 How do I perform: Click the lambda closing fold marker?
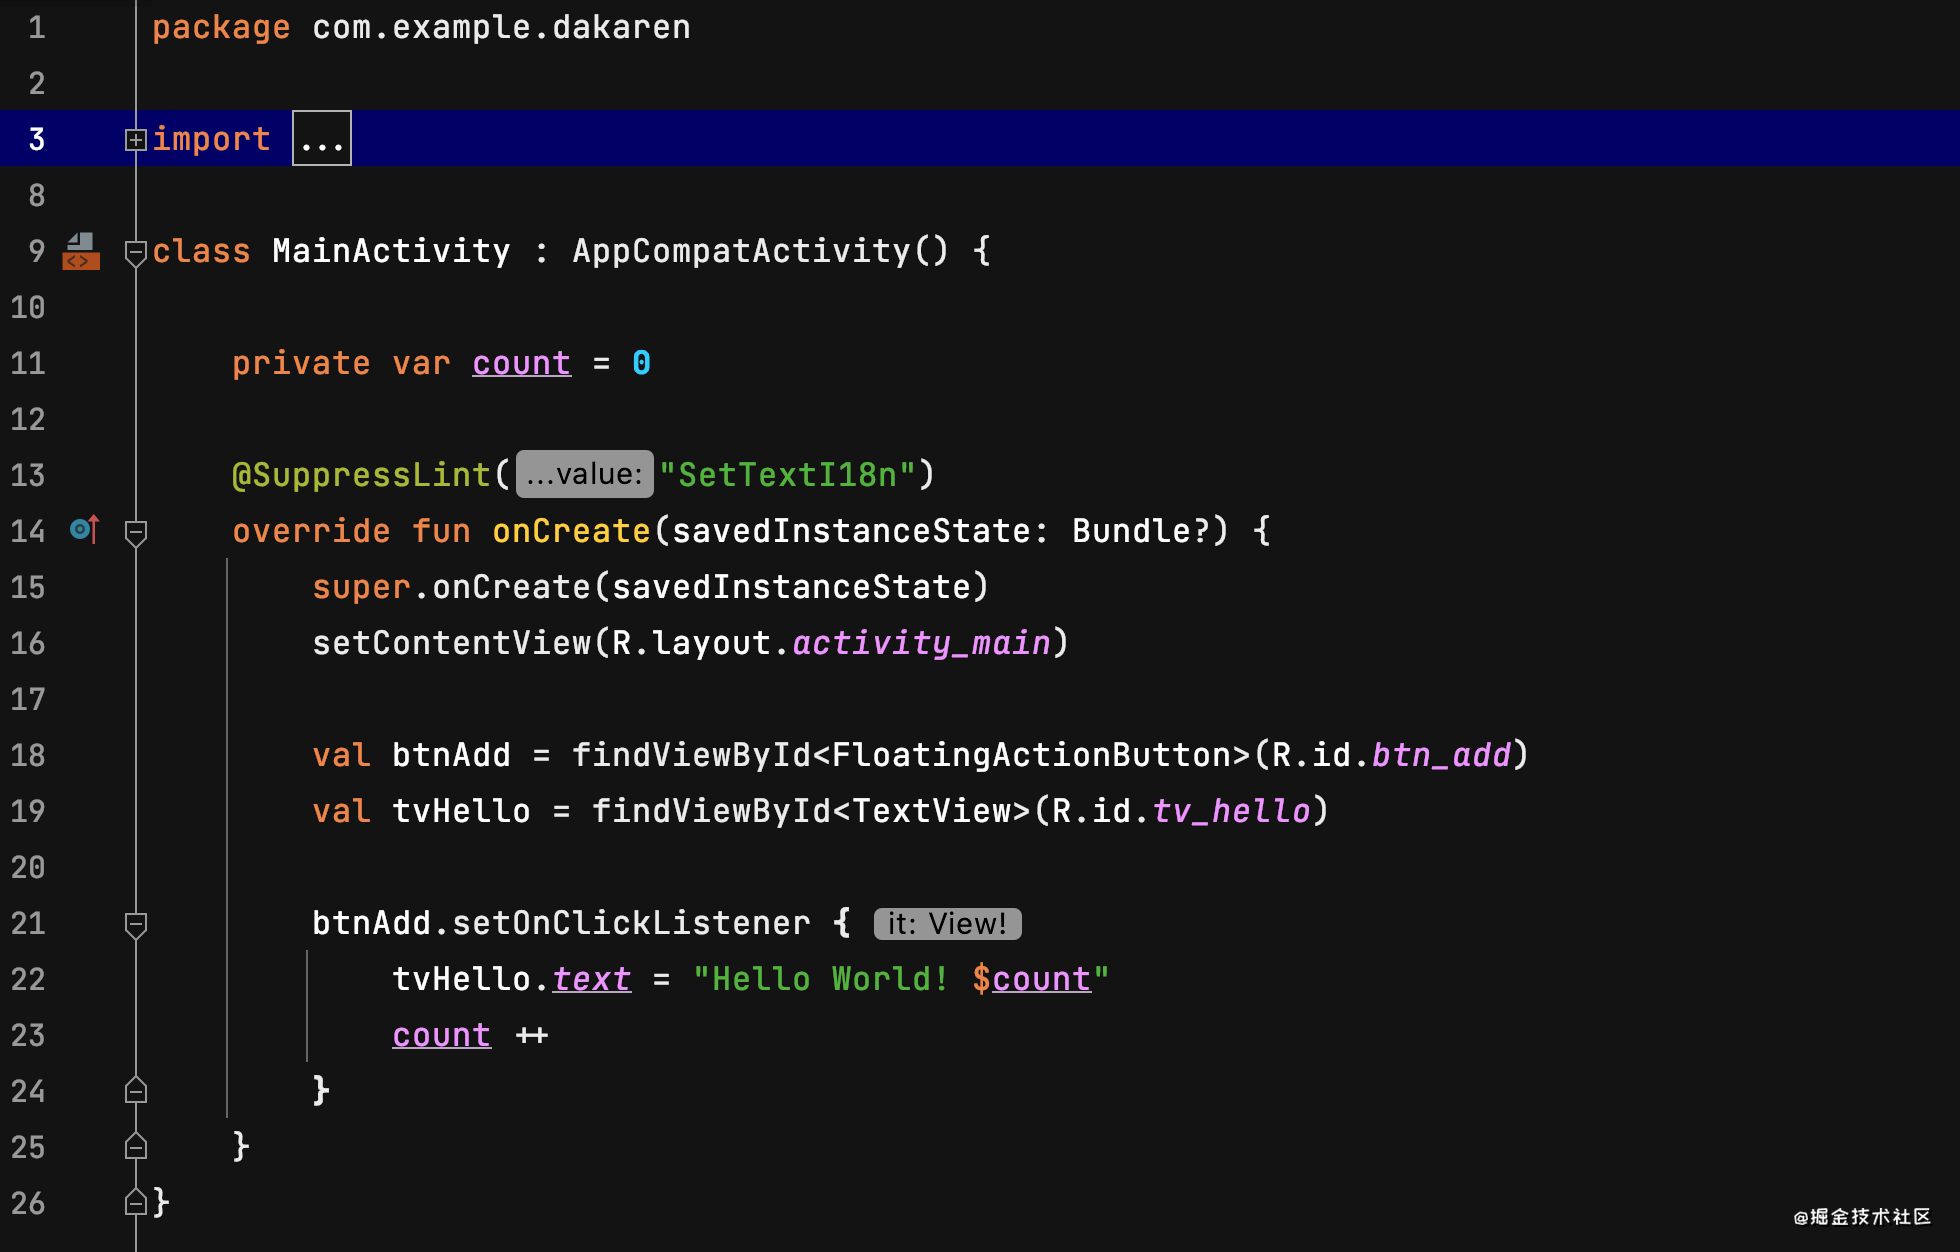coord(136,1090)
